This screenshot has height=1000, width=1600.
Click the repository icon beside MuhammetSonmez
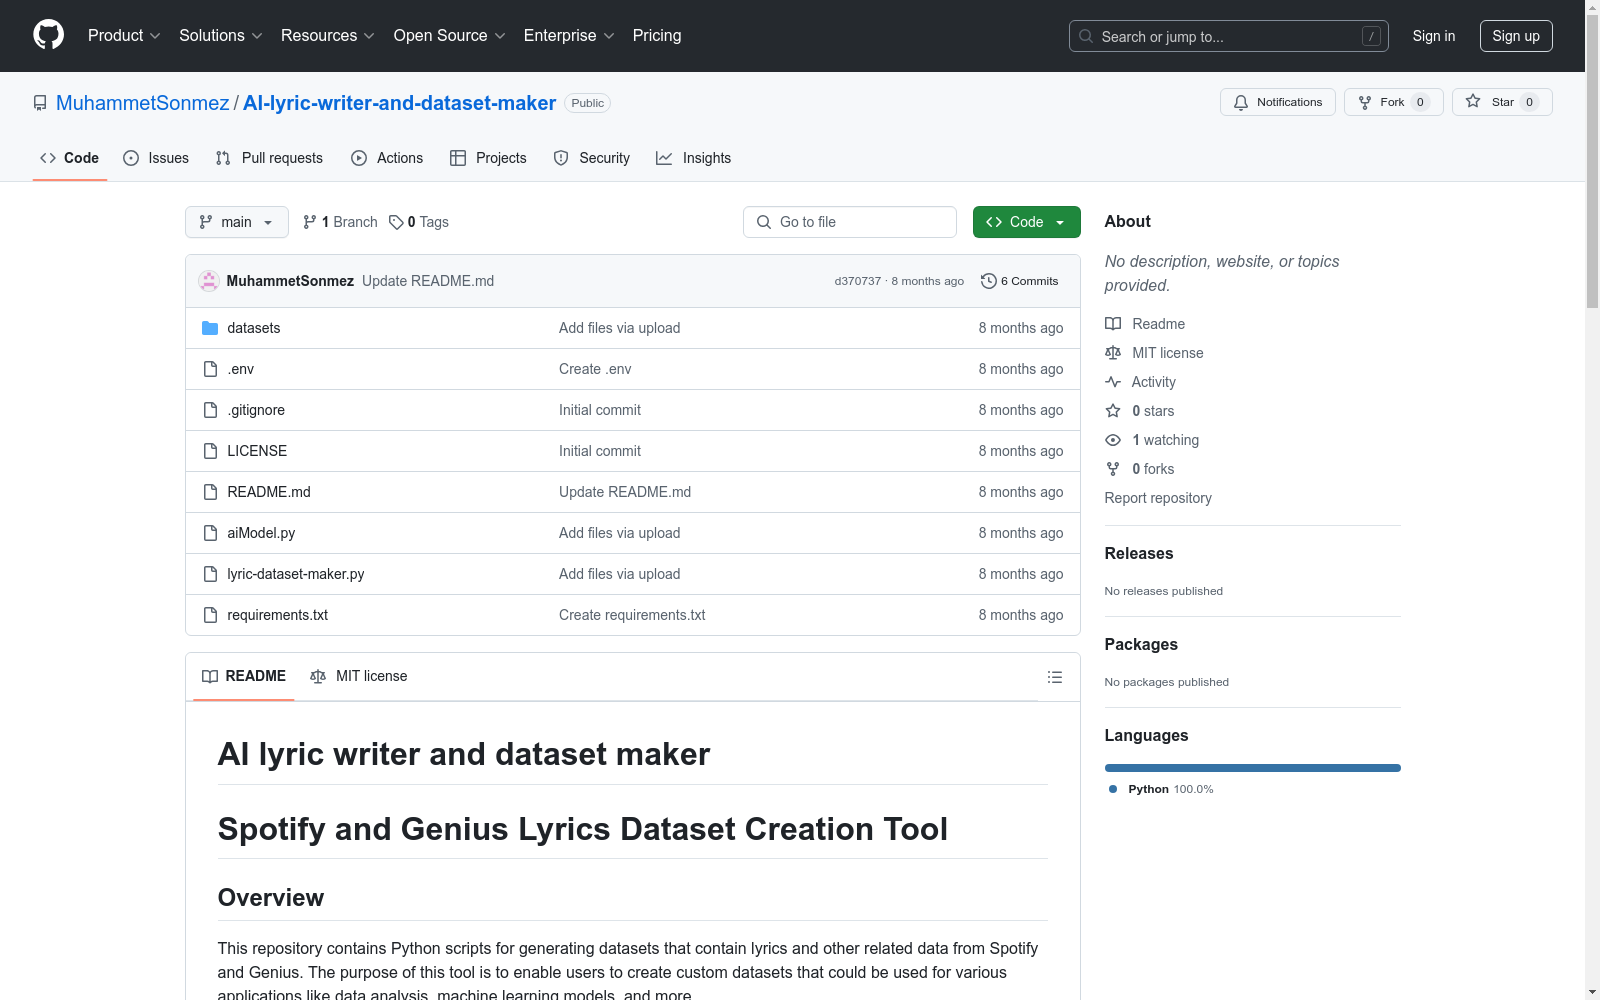(x=40, y=103)
